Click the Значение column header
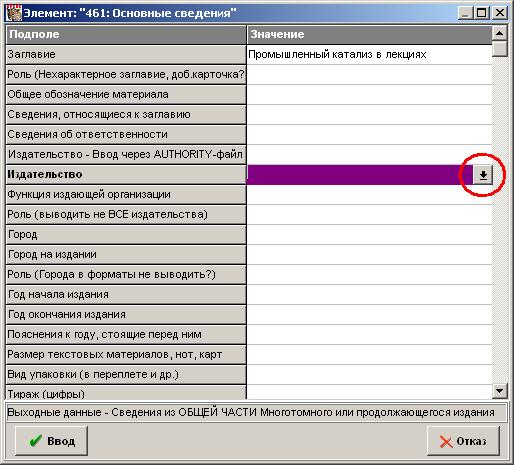514x465 pixels. (x=369, y=34)
